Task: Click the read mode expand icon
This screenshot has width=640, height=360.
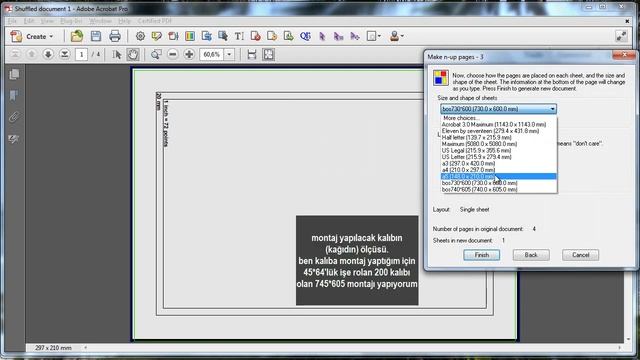Action: [621, 36]
